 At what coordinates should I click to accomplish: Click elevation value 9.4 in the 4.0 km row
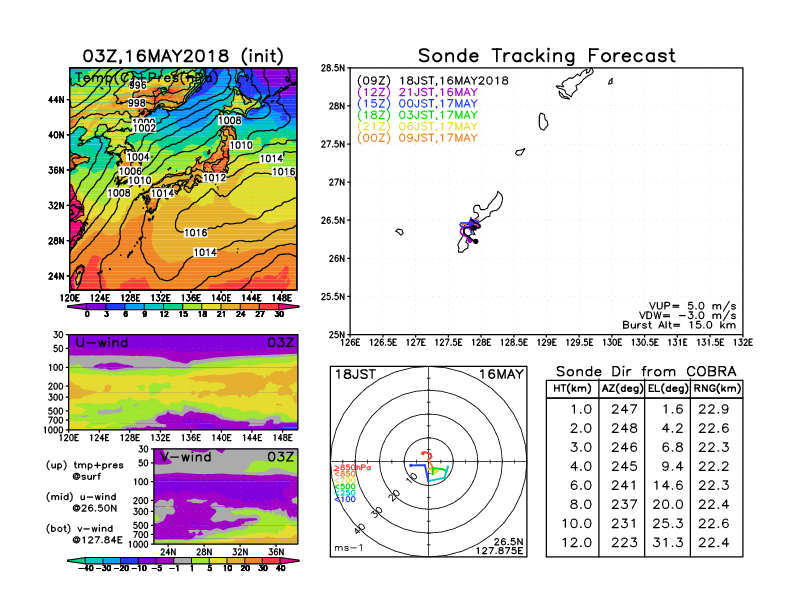click(x=672, y=467)
